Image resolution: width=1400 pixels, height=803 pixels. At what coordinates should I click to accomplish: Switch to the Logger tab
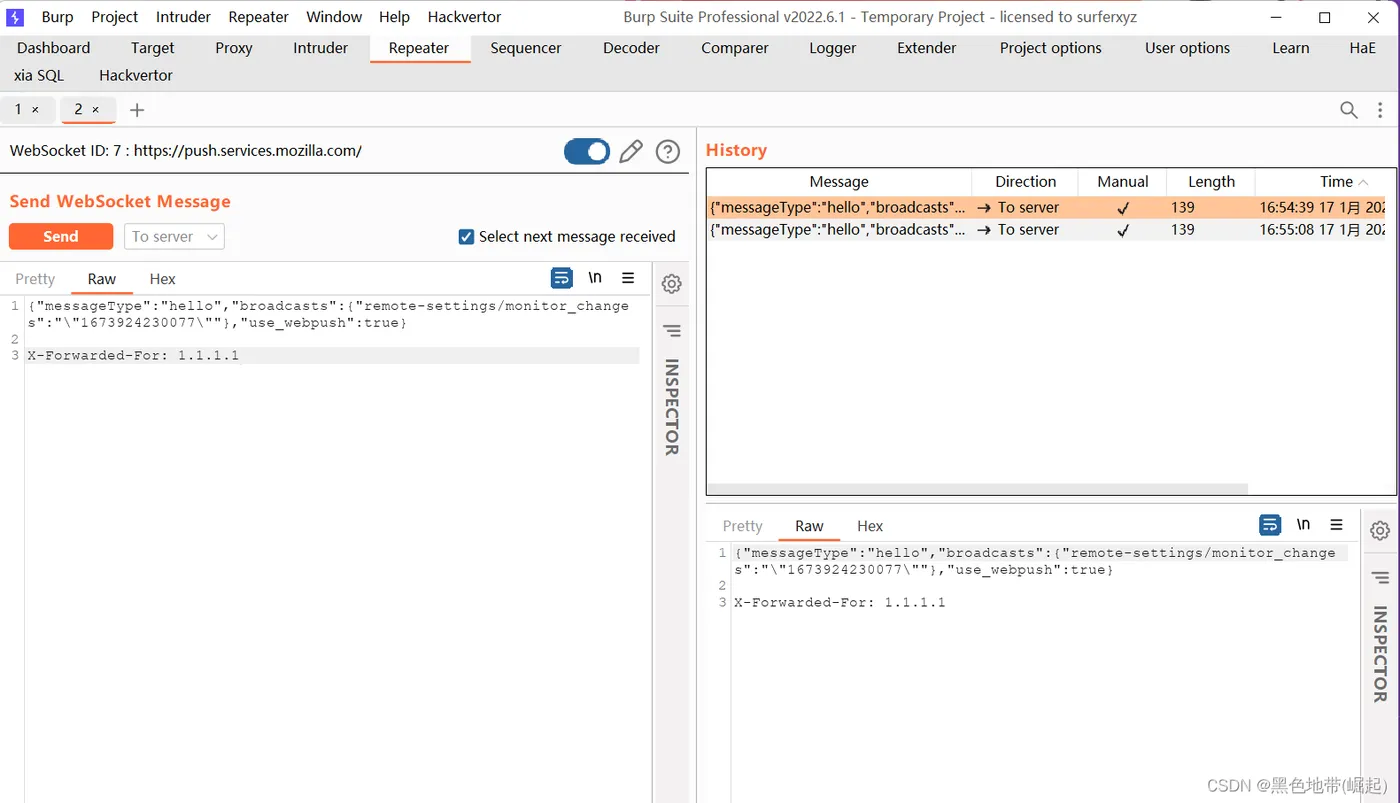tap(832, 48)
